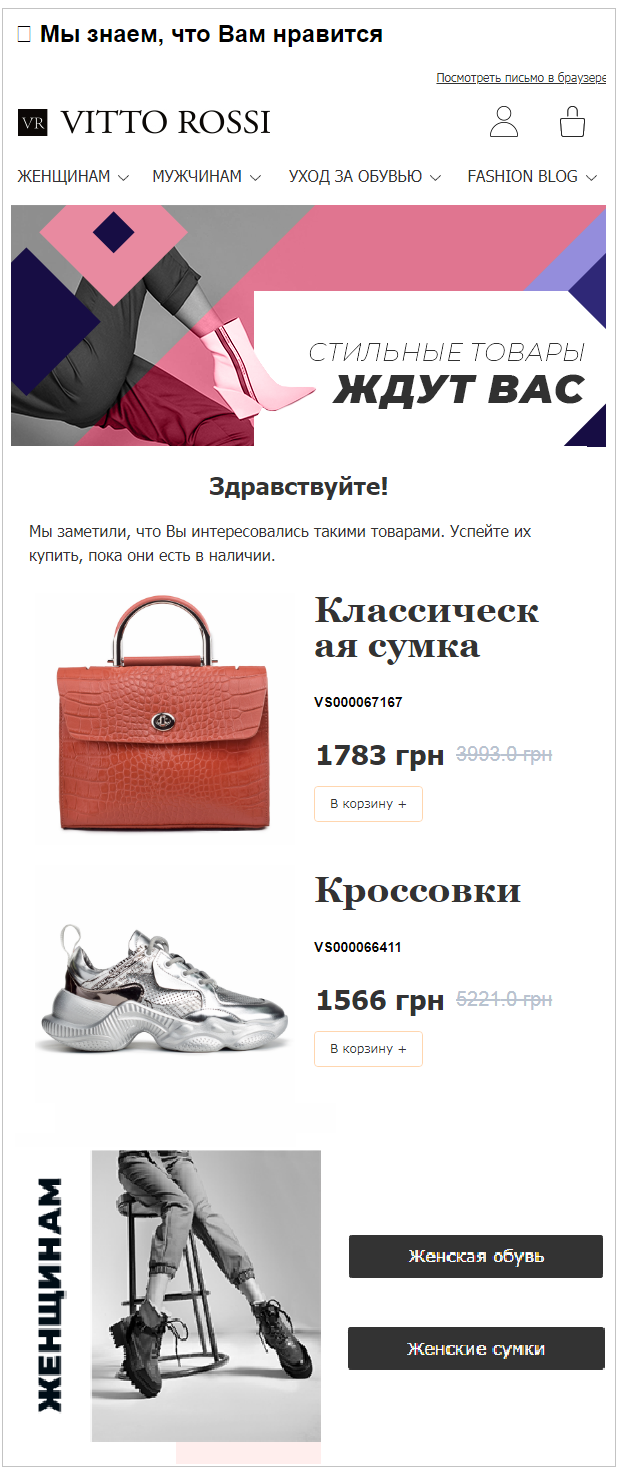Image resolution: width=620 pixels, height=1468 pixels.
Task: Click the VR logo square icon
Action: click(33, 123)
